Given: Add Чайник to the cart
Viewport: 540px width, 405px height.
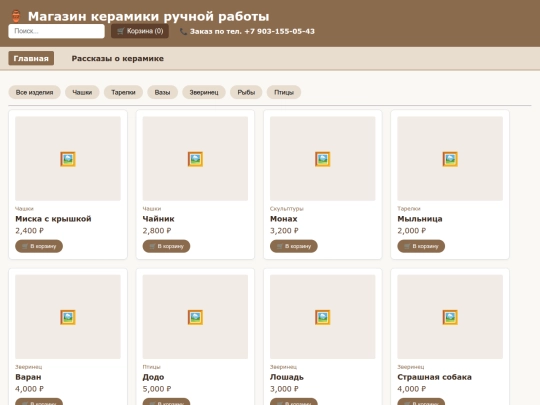Looking at the screenshot, I should pyautogui.click(x=166, y=246).
